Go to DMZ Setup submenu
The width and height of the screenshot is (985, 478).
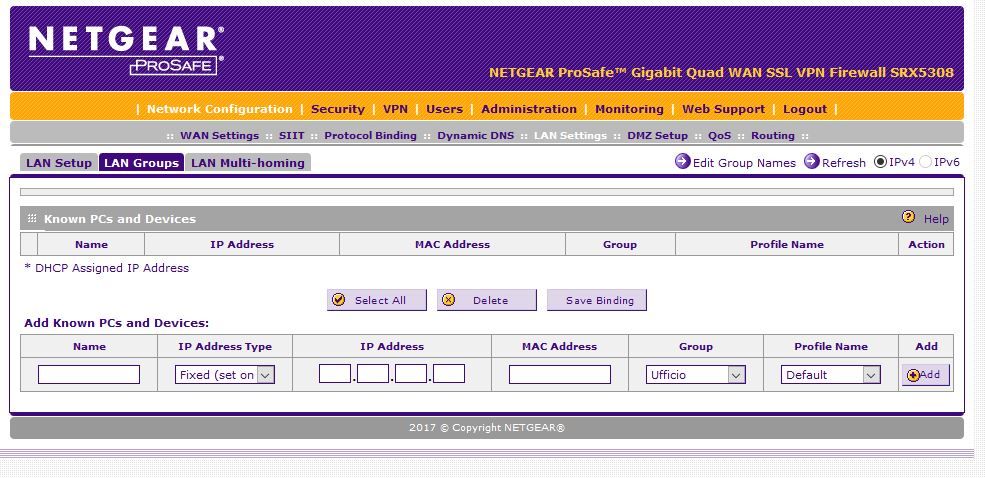point(657,136)
